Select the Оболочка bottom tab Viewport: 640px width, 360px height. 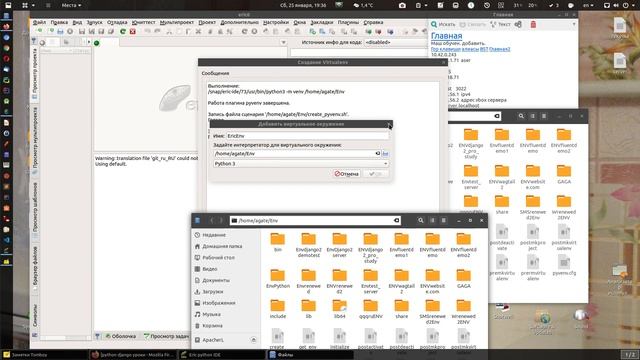point(121,336)
